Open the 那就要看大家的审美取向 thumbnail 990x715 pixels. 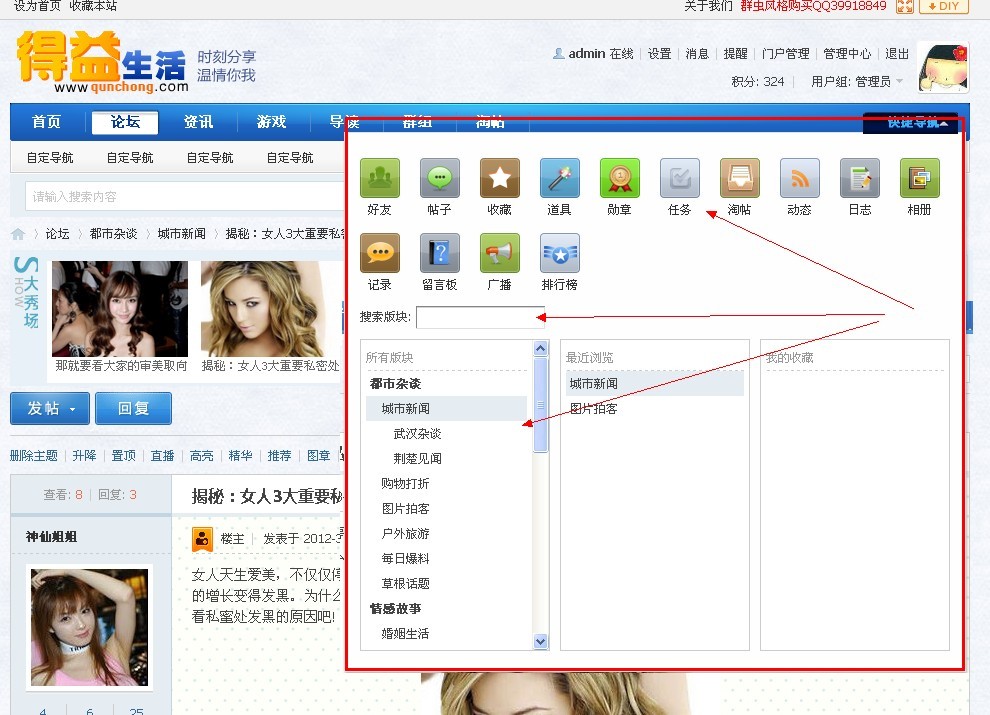(x=120, y=309)
